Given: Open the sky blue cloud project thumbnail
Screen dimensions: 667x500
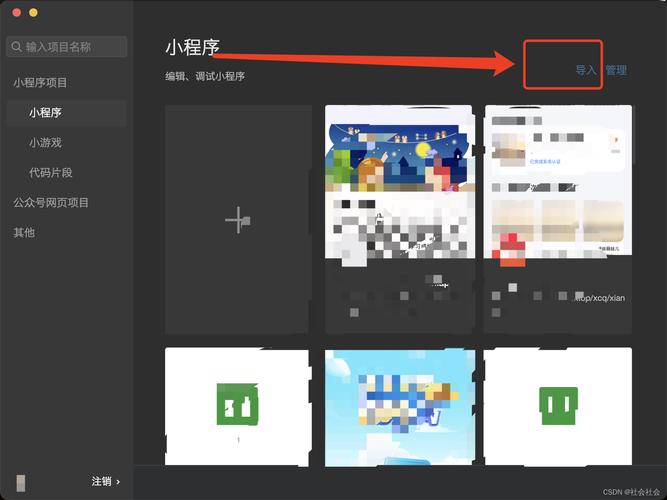Looking at the screenshot, I should 400,408.
